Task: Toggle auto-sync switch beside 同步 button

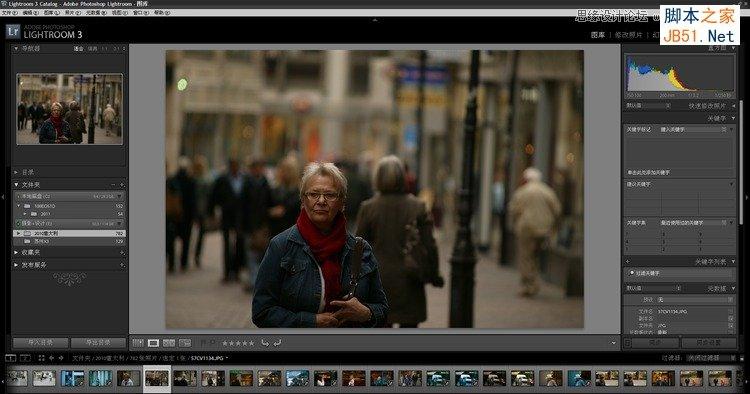Action: [628, 343]
